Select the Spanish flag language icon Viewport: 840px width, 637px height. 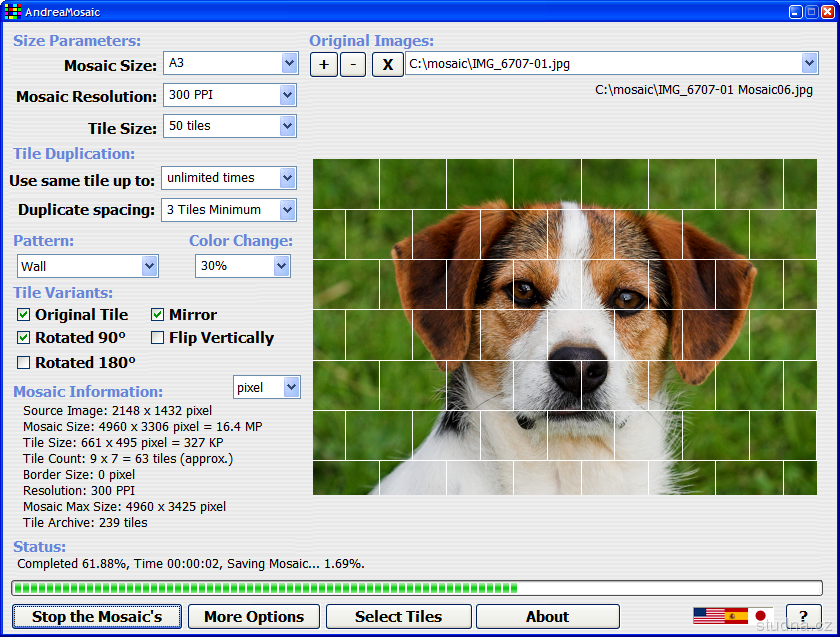(x=736, y=616)
